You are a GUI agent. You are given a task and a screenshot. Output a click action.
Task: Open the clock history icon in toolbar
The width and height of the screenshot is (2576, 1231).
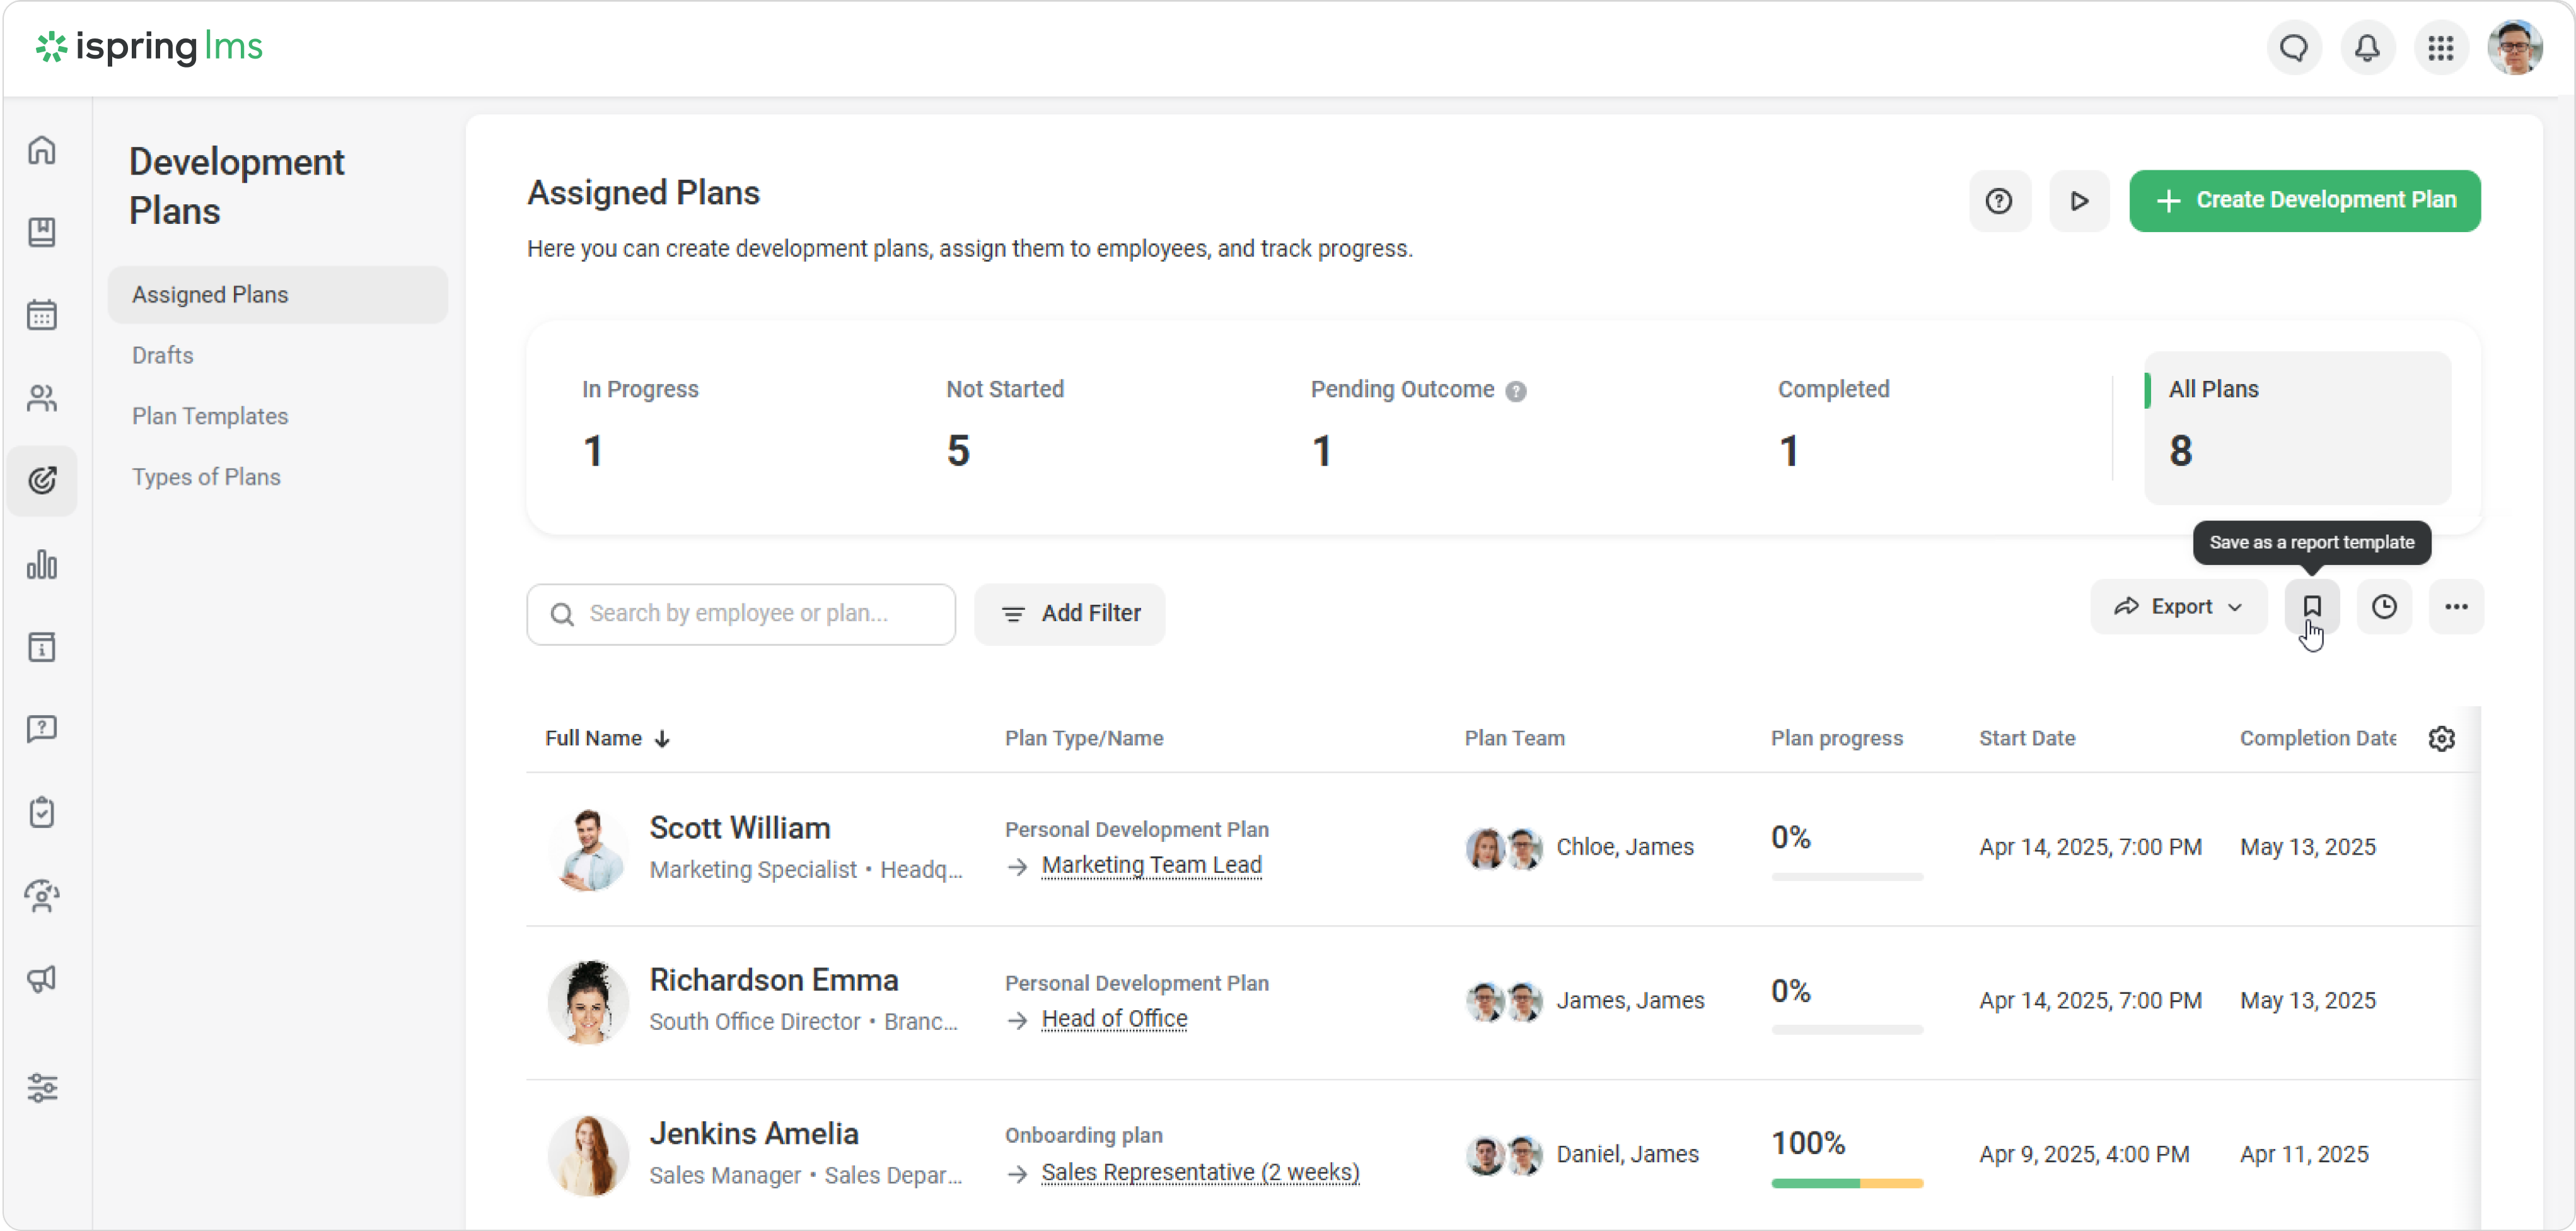point(2384,606)
